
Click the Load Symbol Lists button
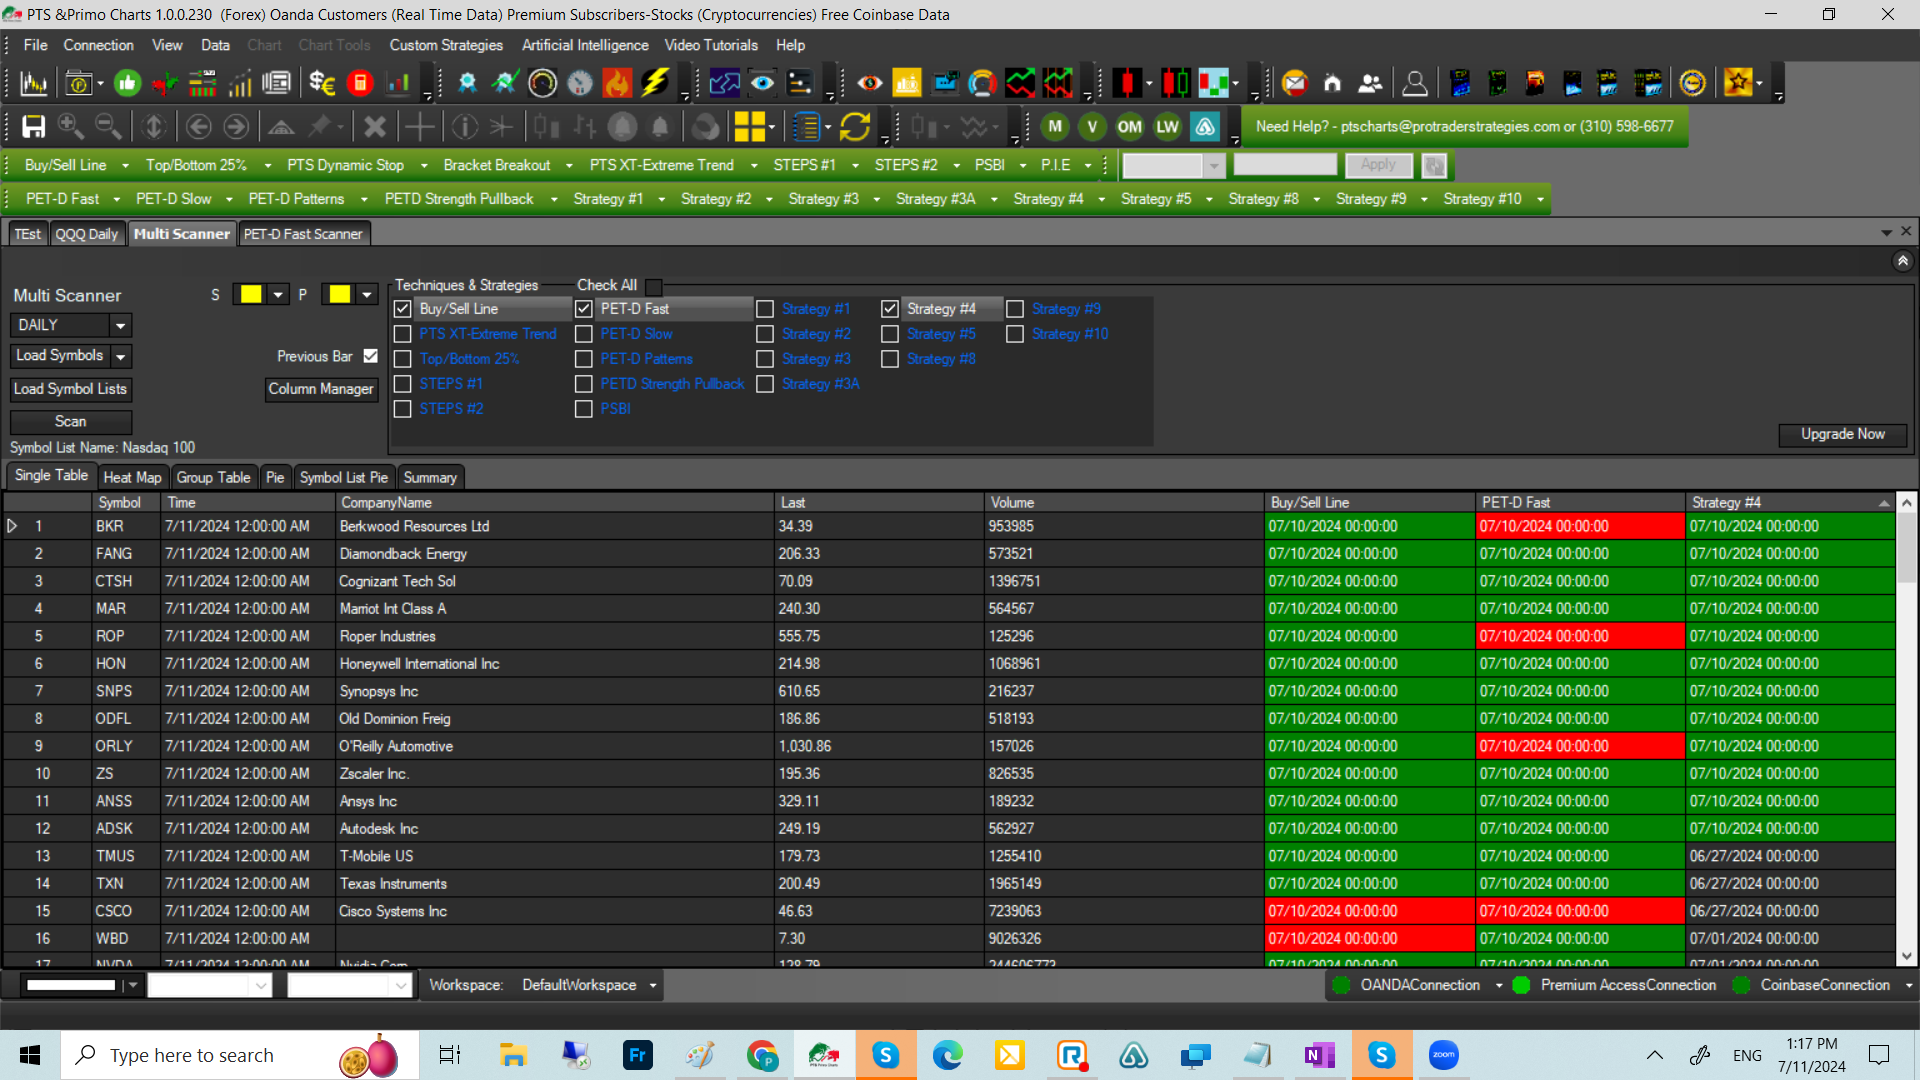coord(70,389)
